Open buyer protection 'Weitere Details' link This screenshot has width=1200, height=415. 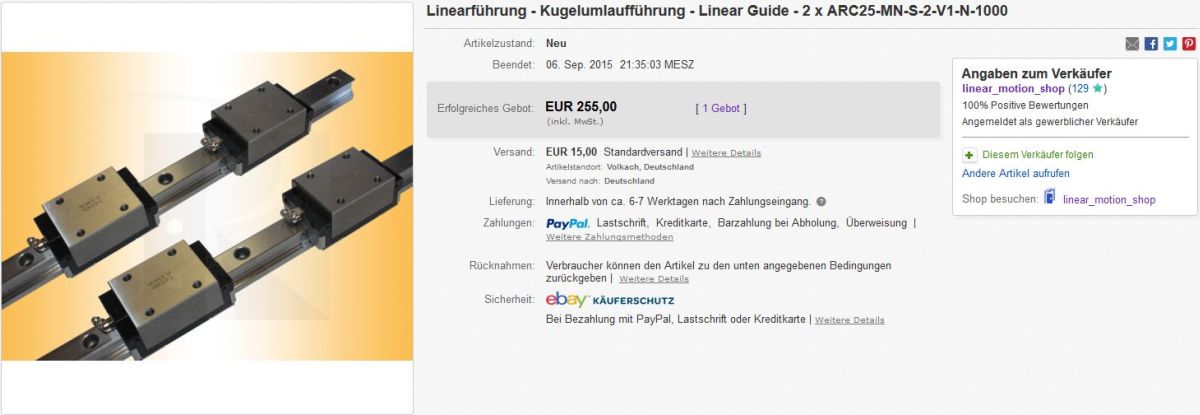(x=850, y=320)
